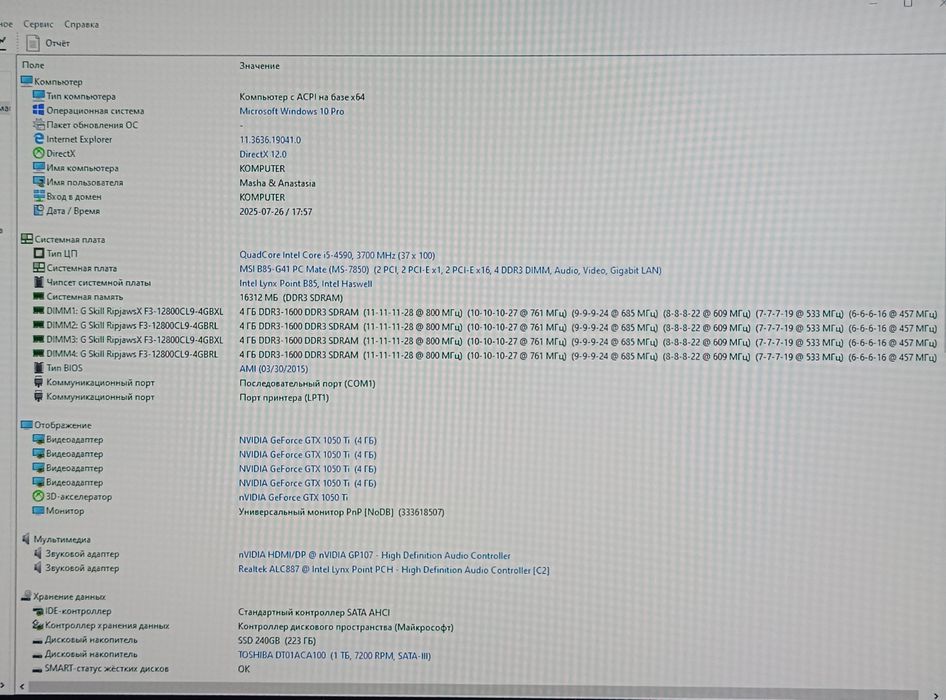Click the Тип BIOS icon
The width and height of the screenshot is (946, 700).
pyautogui.click(x=39, y=368)
